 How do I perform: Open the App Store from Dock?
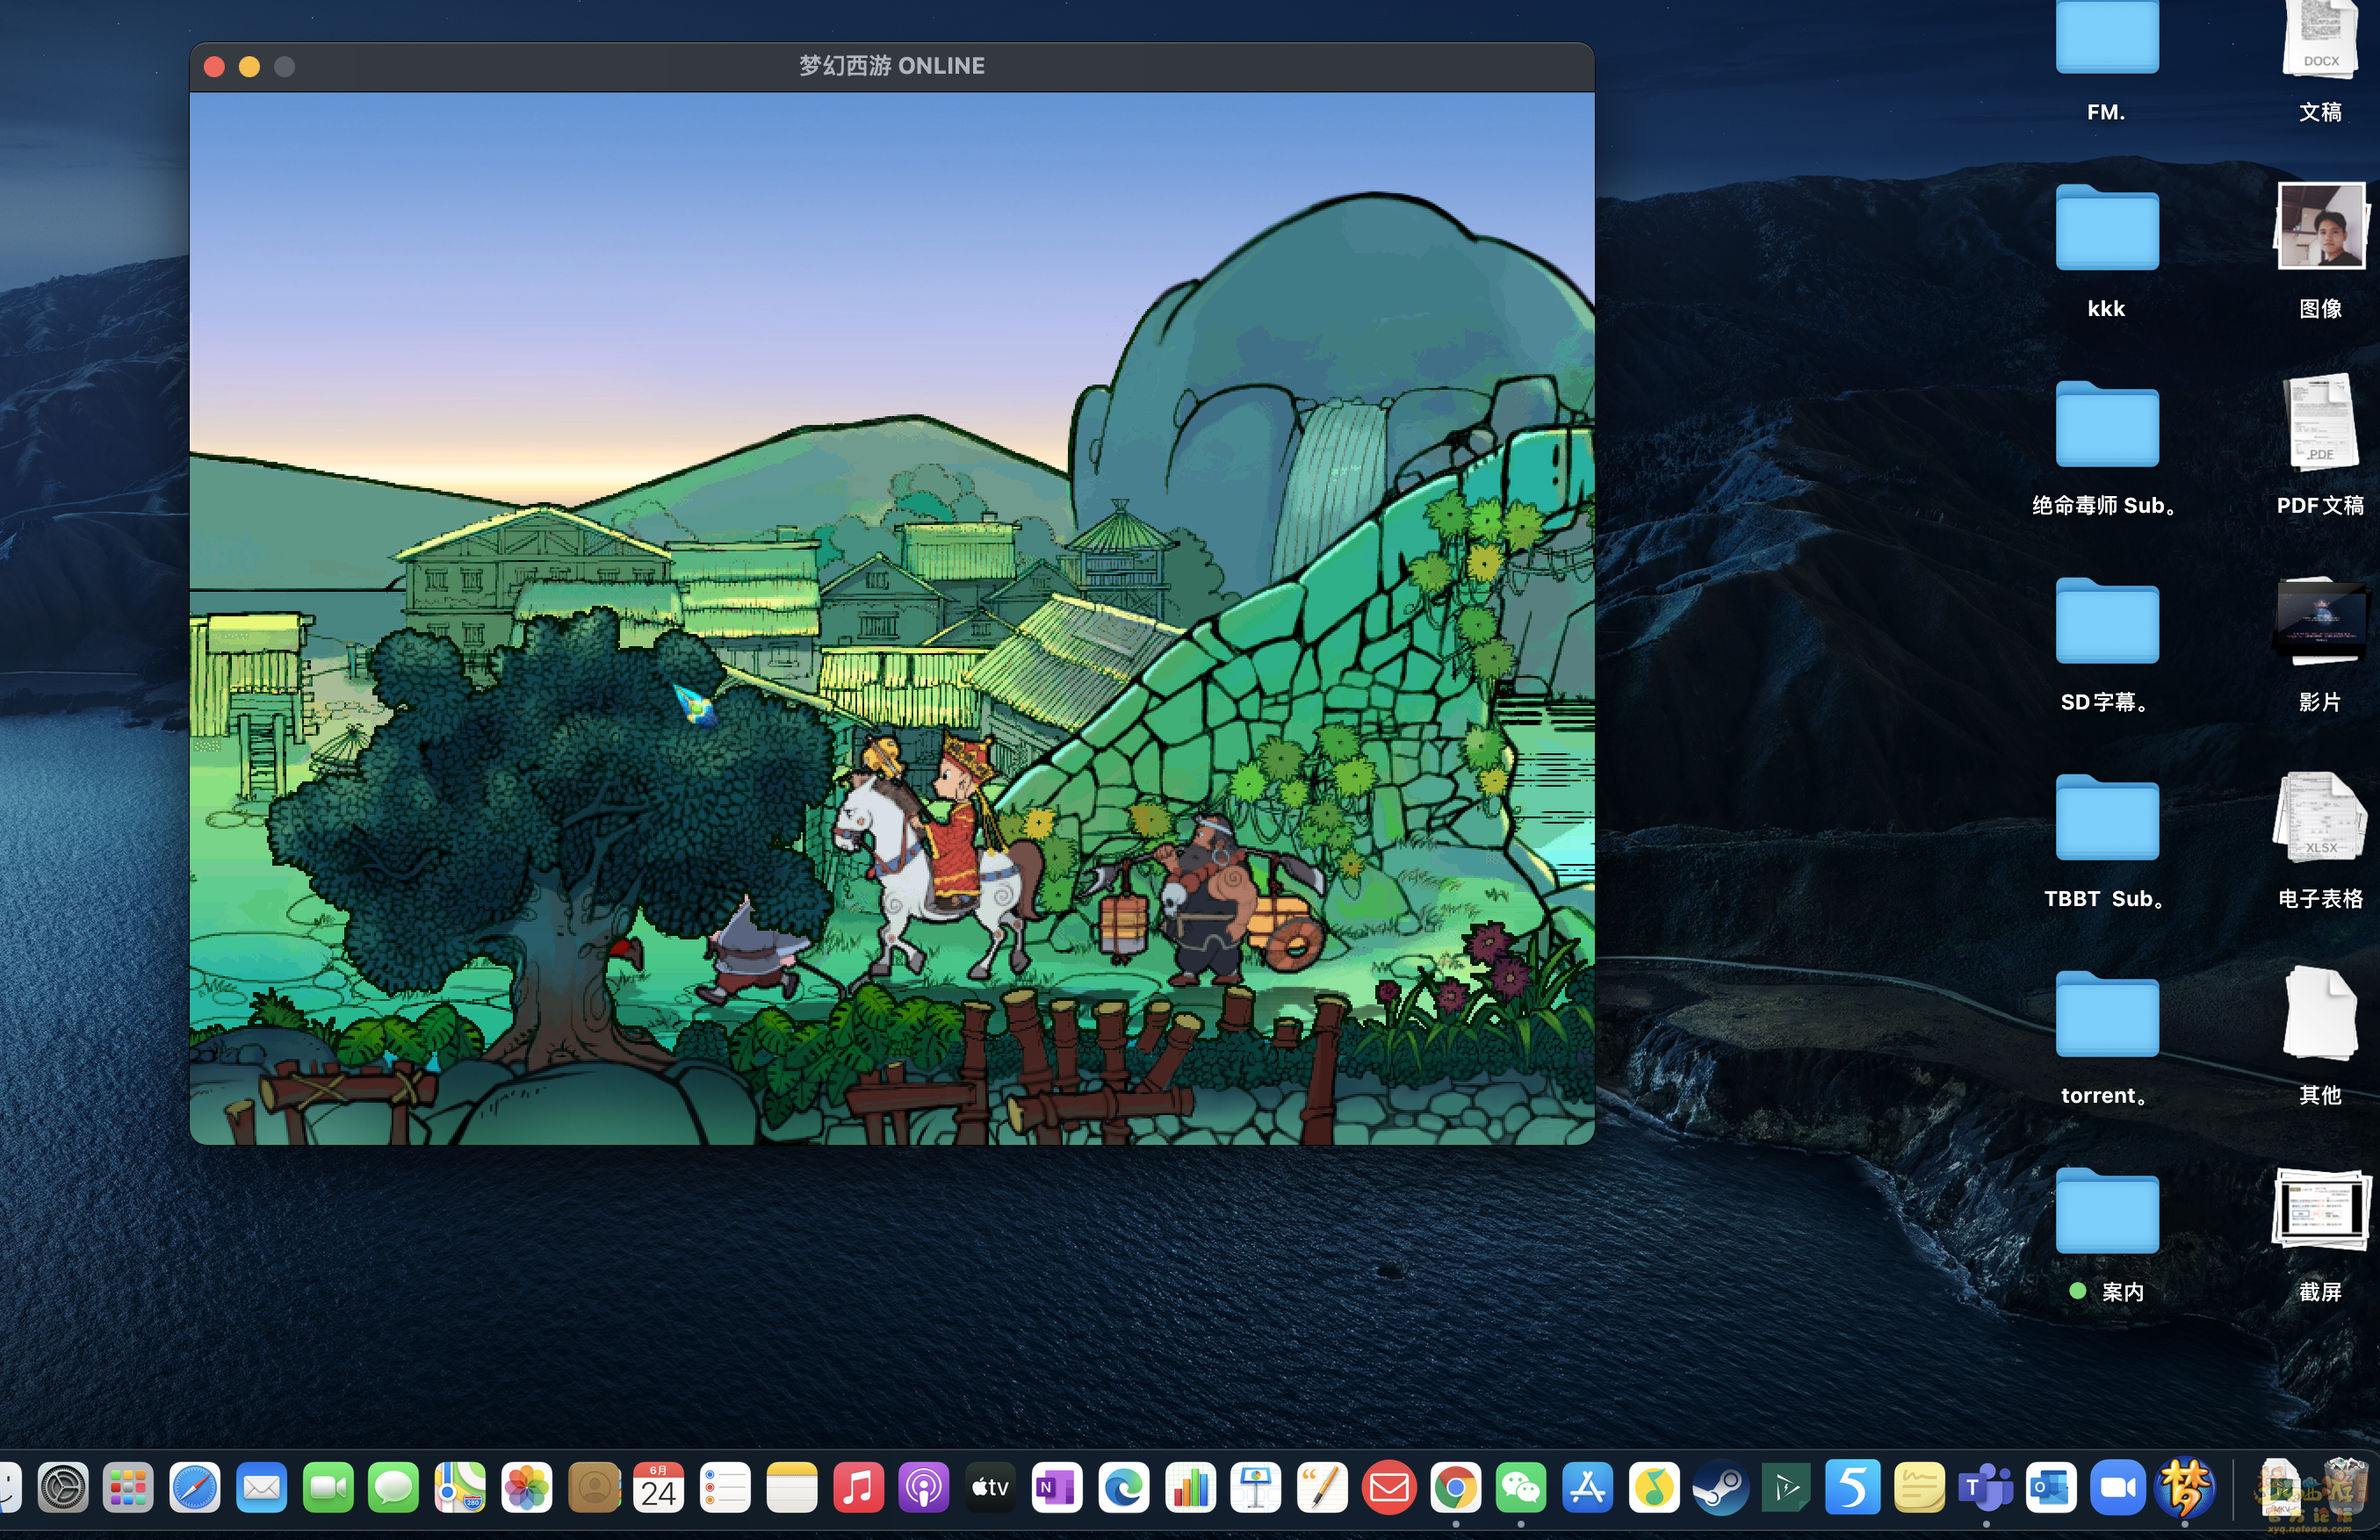(x=1587, y=1488)
